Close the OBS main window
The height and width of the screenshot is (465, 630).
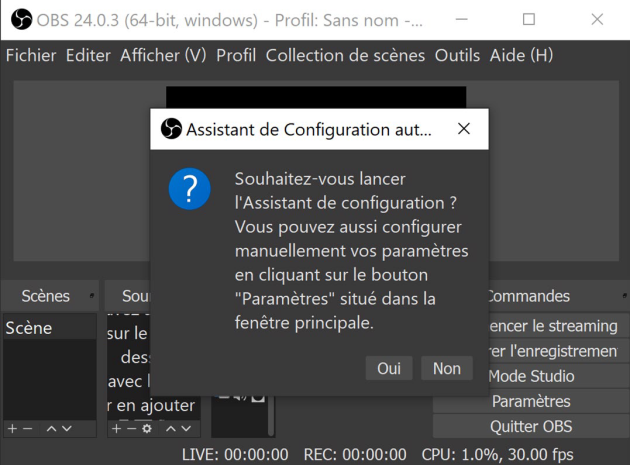pyautogui.click(x=597, y=19)
